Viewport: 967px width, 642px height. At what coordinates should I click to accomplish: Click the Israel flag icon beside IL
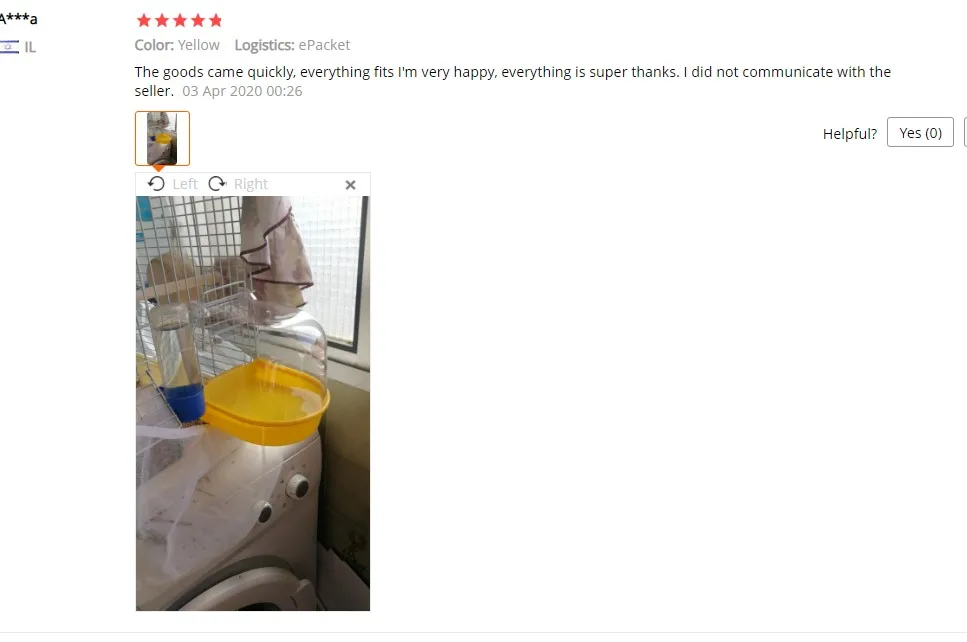point(9,47)
